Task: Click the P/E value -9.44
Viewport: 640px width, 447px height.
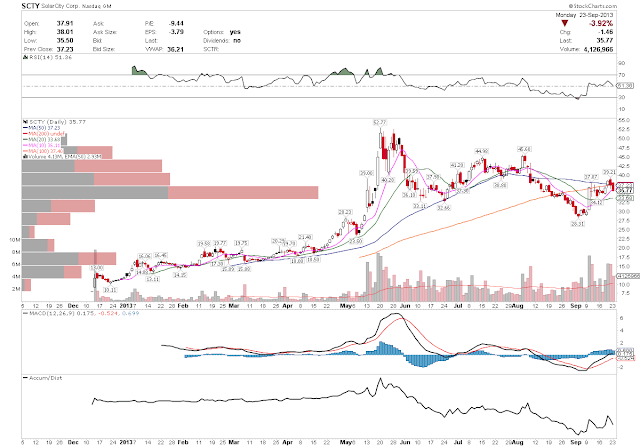Action: click(x=176, y=24)
